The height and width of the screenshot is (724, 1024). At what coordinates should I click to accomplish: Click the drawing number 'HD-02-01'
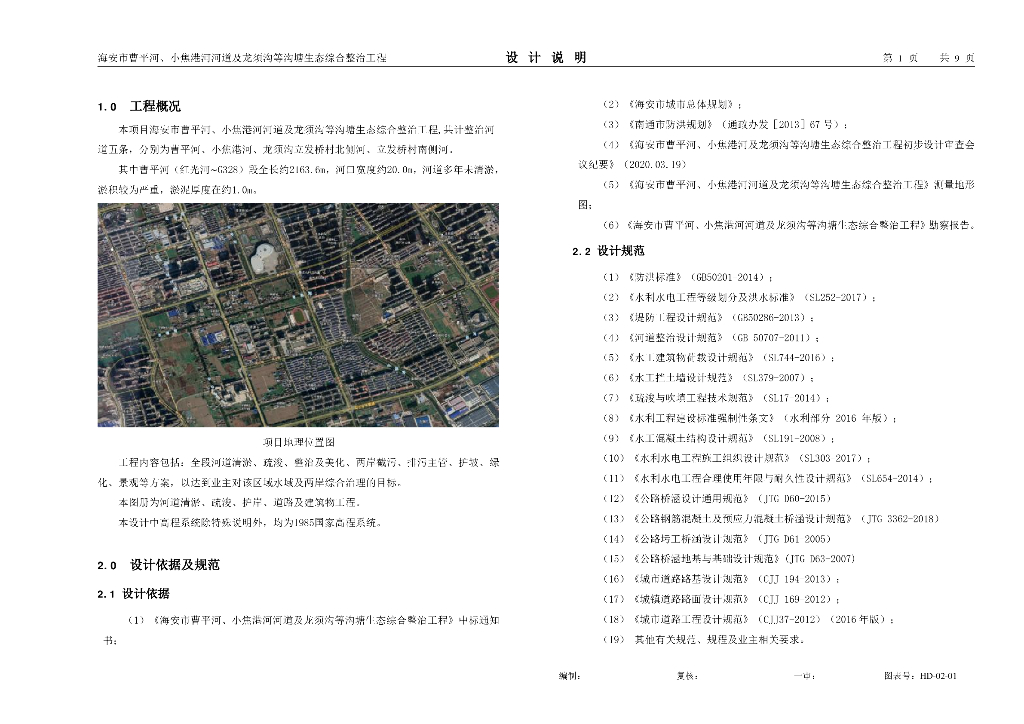(938, 676)
